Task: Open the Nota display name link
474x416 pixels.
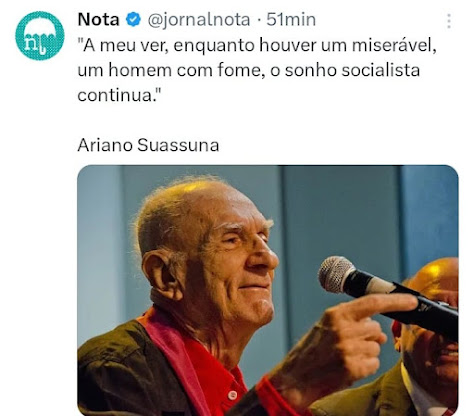Action: [98, 20]
